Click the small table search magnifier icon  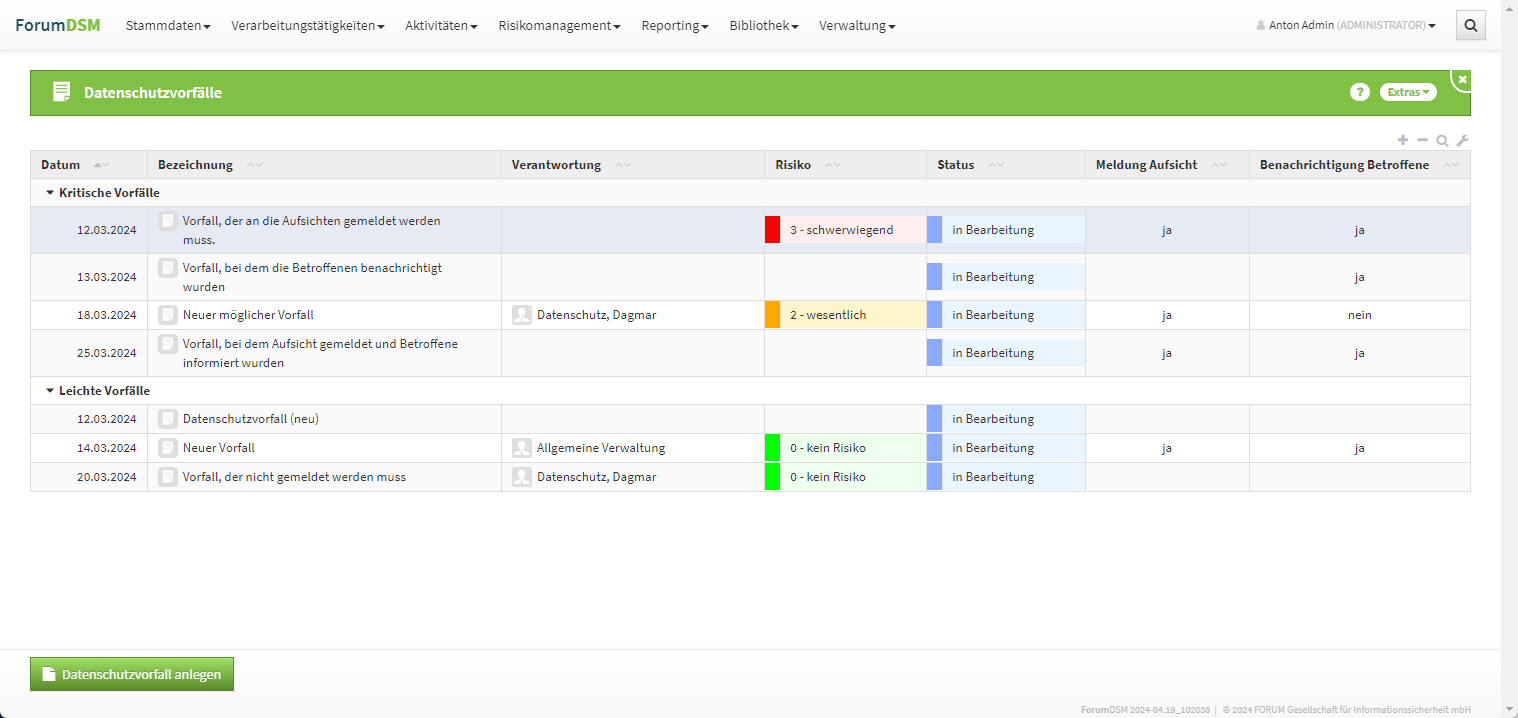point(1442,141)
